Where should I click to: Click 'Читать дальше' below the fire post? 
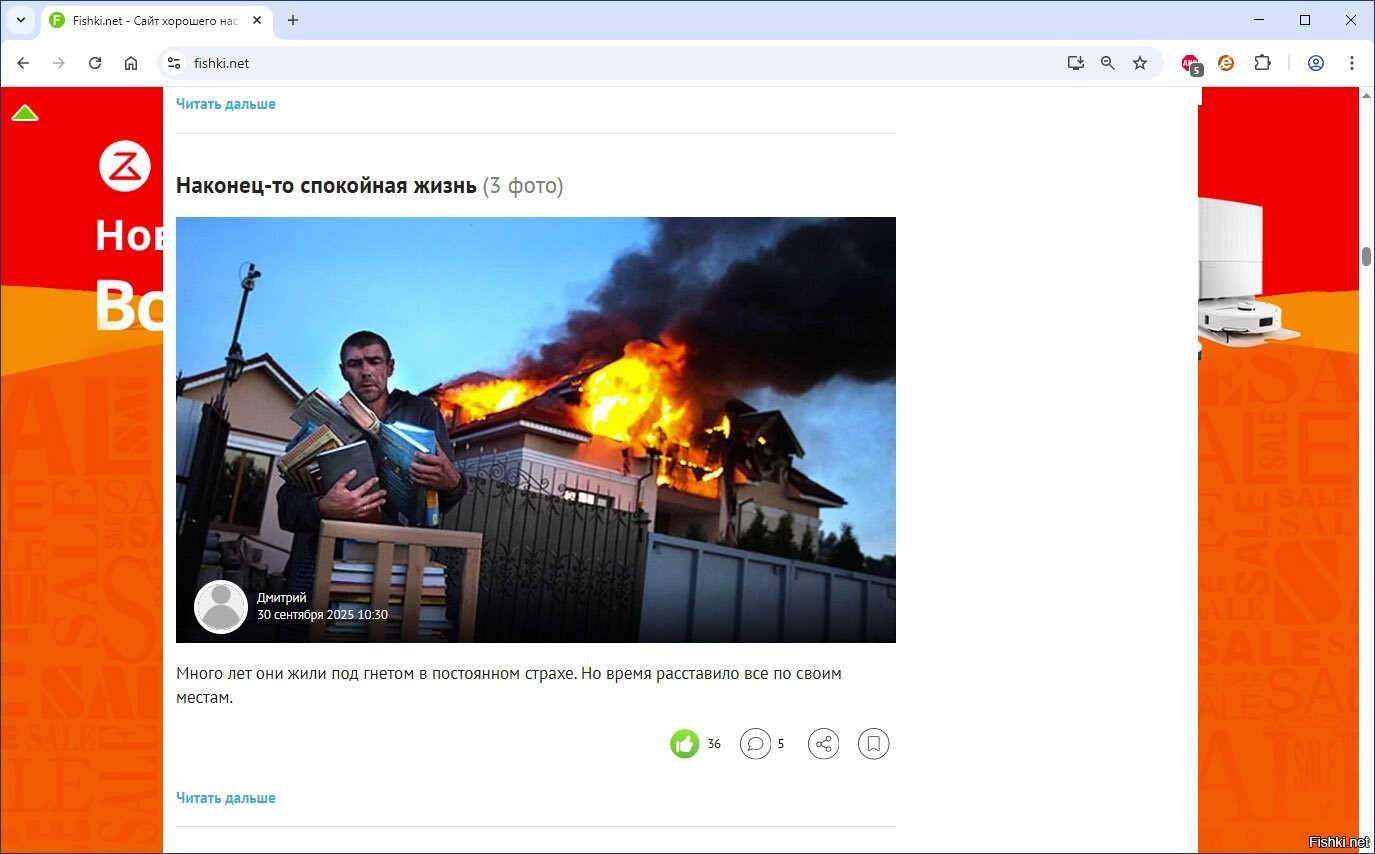coord(226,798)
